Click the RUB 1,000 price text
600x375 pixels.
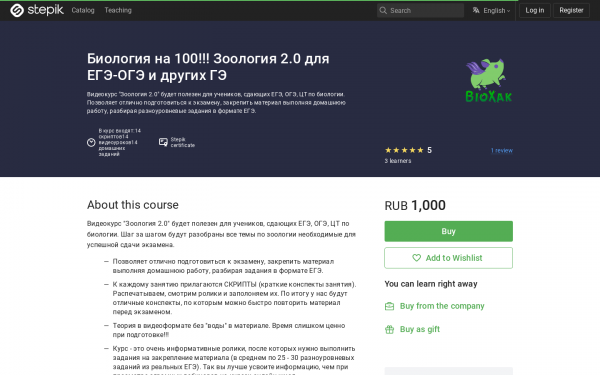[415, 205]
